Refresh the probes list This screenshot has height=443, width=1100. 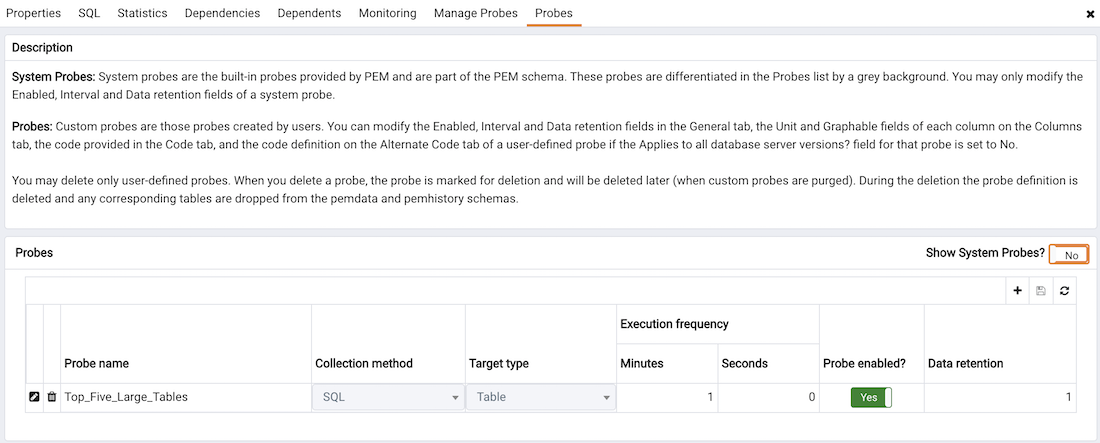(1064, 291)
